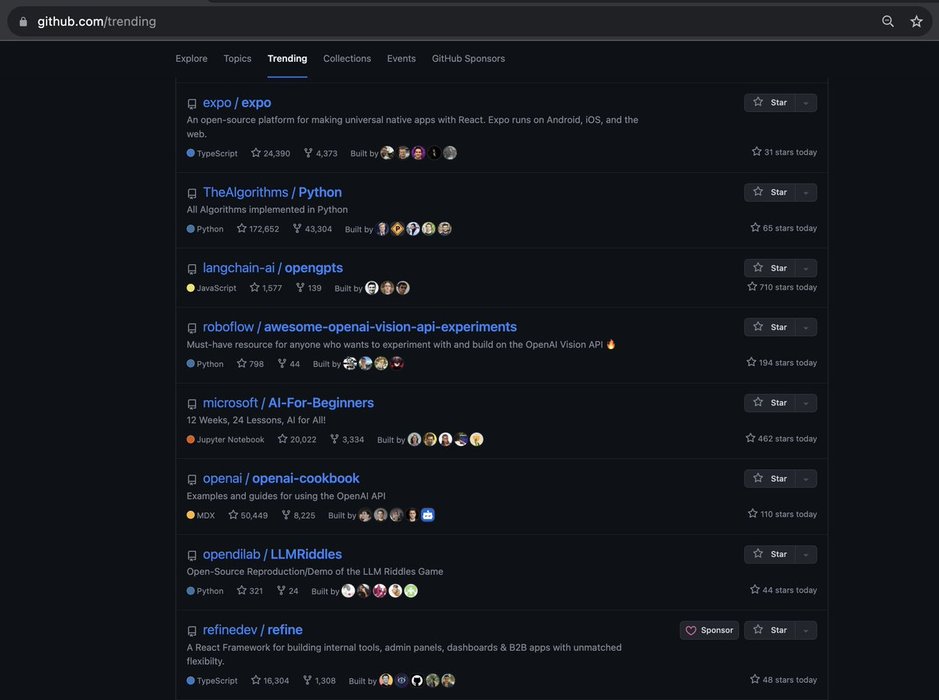The width and height of the screenshot is (939, 700).
Task: View TheAlgorithms Python 43,304 forks
Action: tap(312, 229)
